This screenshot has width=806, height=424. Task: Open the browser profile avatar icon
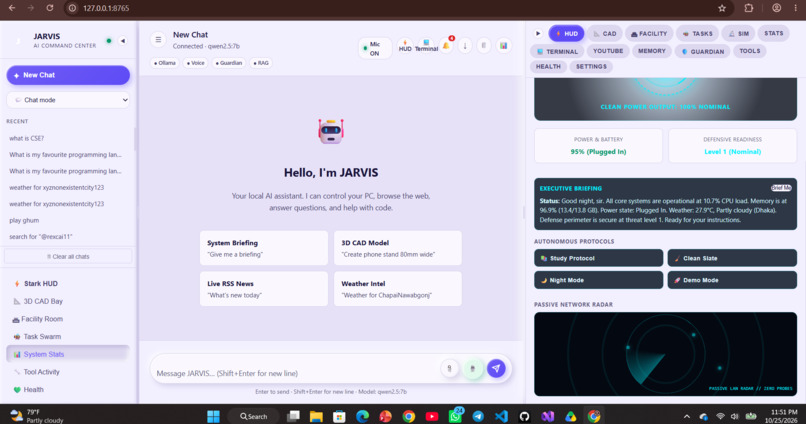777,8
